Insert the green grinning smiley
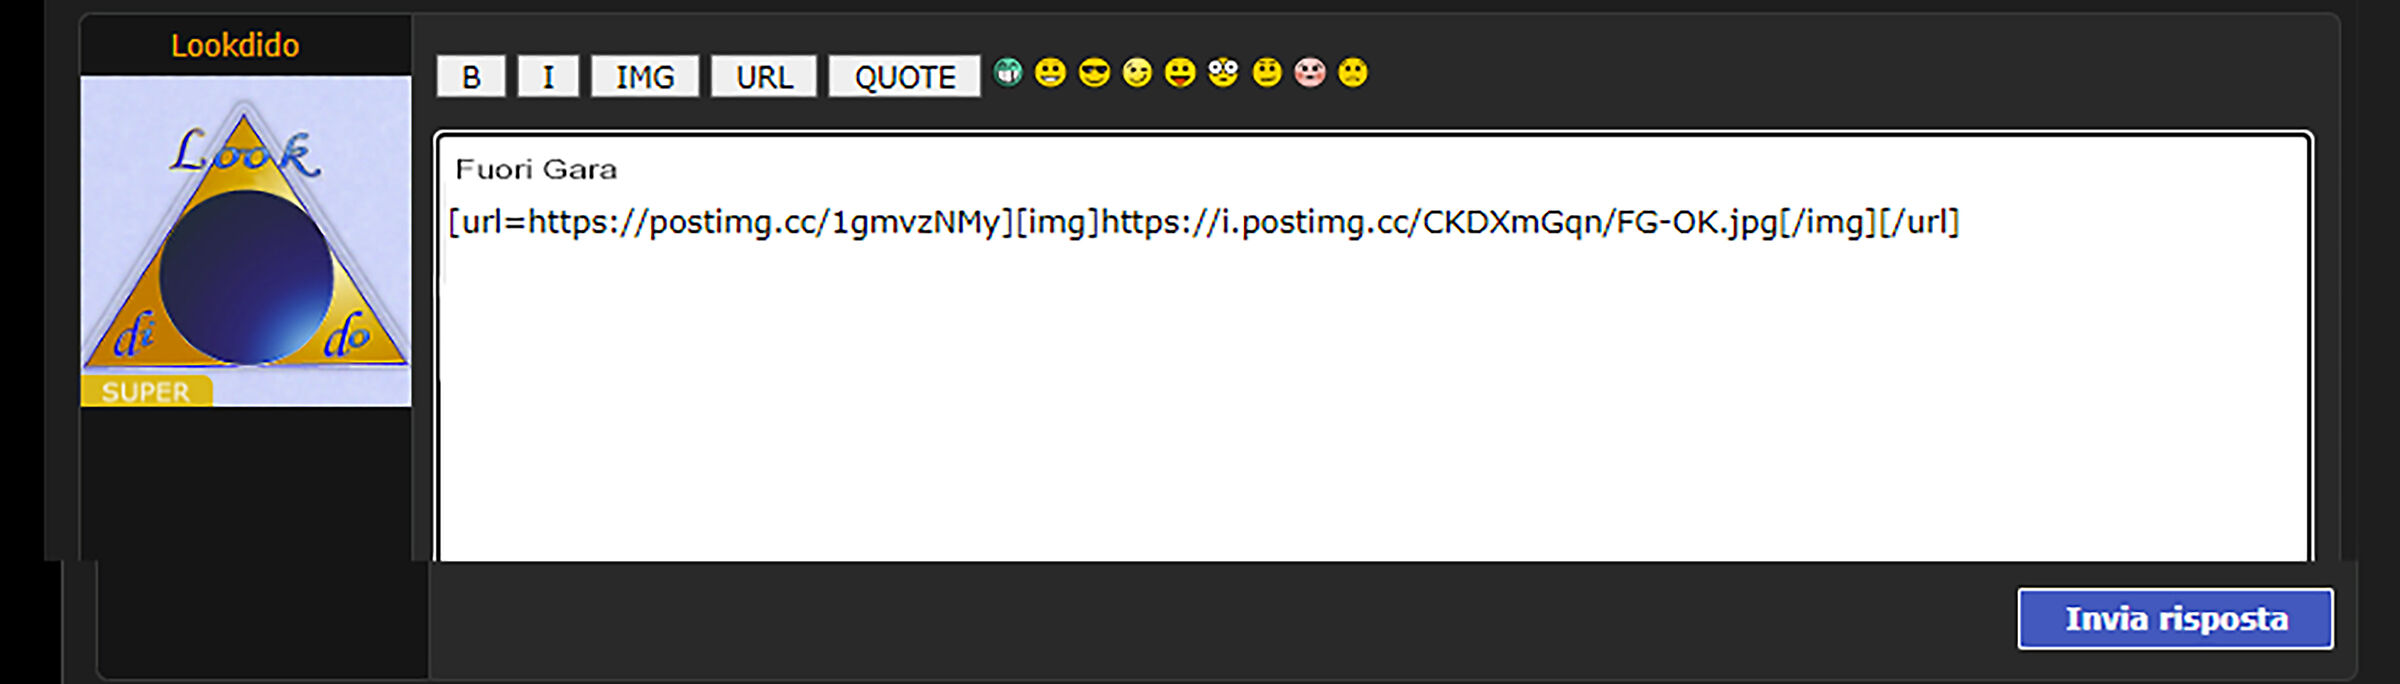2400x684 pixels. pos(1008,73)
